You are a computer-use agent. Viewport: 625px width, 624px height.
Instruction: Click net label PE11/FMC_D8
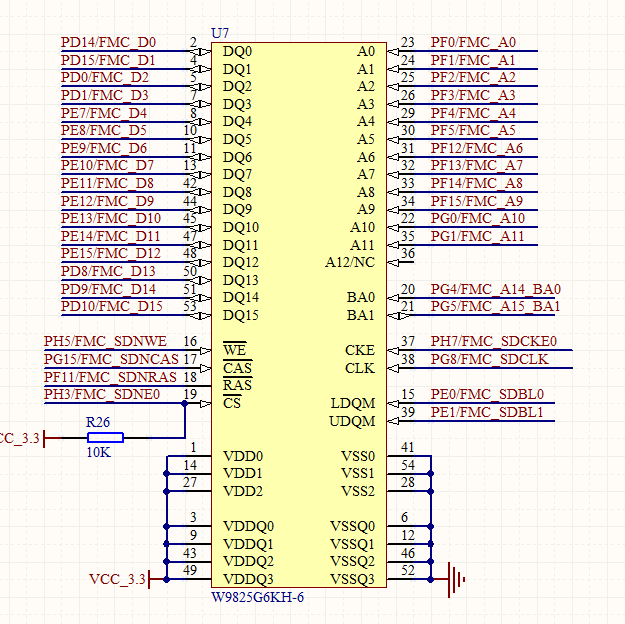pyautogui.click(x=108, y=183)
